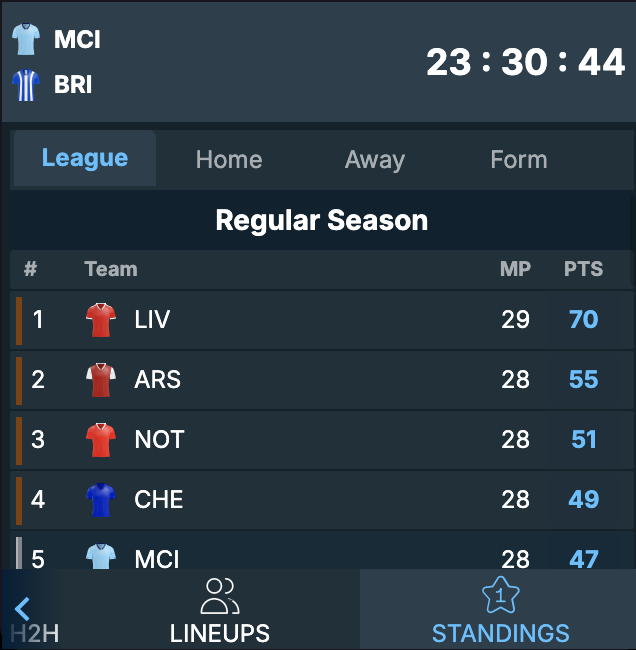The height and width of the screenshot is (650, 636).
Task: Click the BRI striped jersey icon
Action: pyautogui.click(x=26, y=85)
